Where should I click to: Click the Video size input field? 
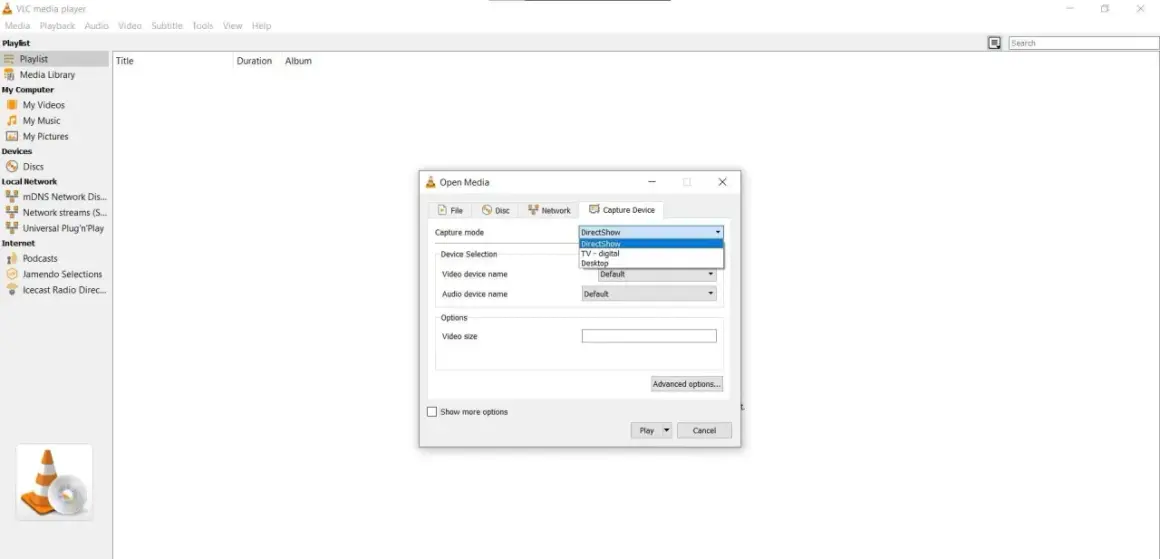(x=650, y=336)
